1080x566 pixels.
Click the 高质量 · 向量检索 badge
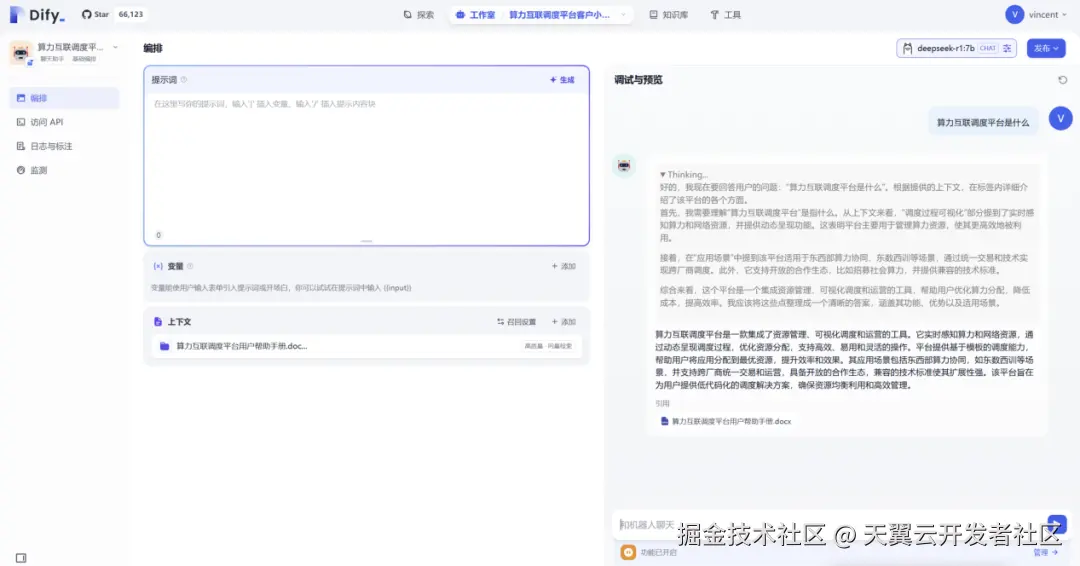[548, 346]
